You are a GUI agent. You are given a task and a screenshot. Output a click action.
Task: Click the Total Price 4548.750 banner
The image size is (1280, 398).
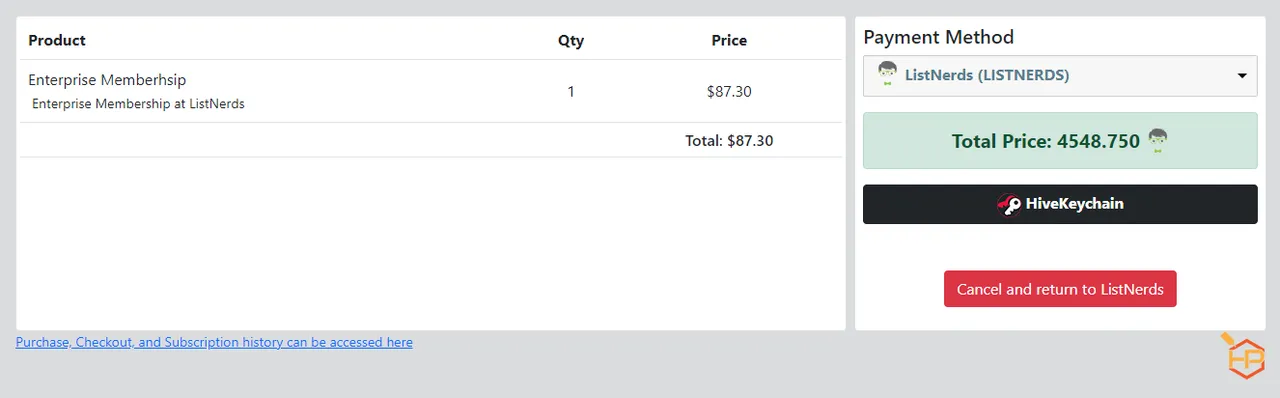click(1060, 141)
